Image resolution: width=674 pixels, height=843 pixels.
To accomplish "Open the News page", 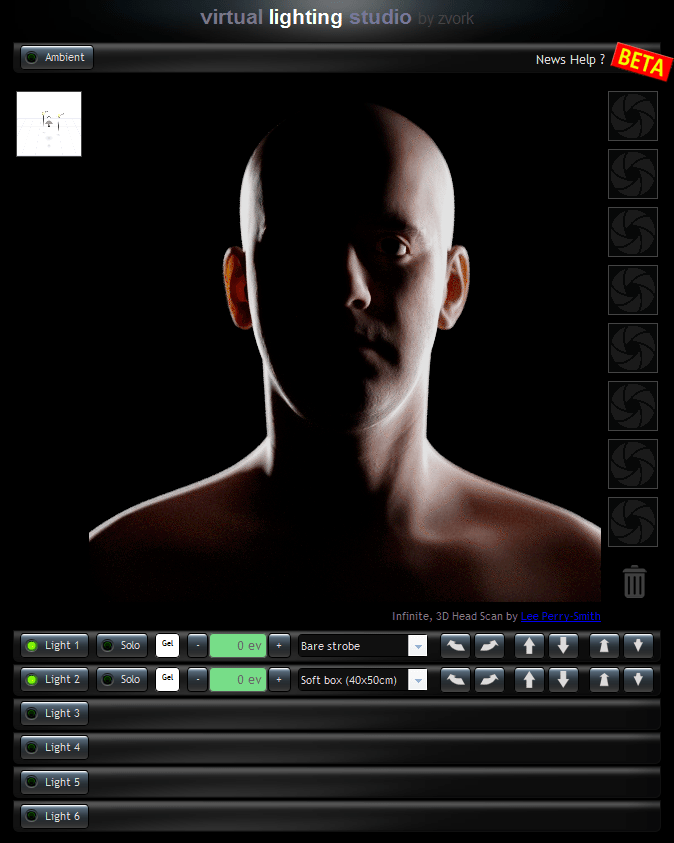I will pos(551,60).
